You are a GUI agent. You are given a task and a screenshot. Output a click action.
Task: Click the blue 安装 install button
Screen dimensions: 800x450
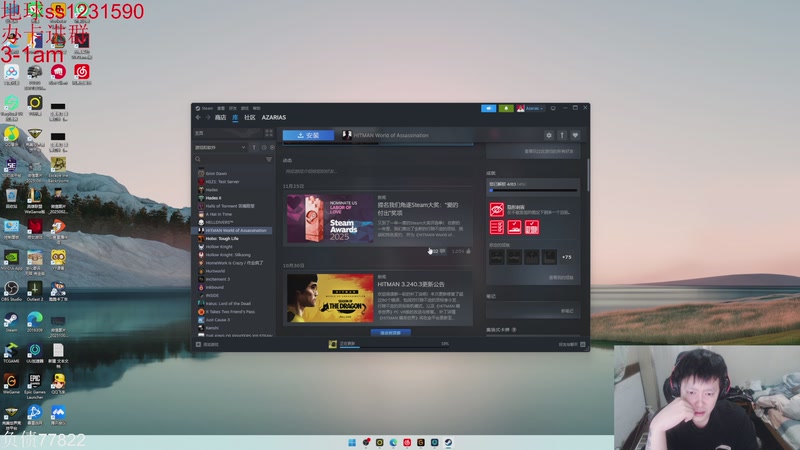point(308,135)
